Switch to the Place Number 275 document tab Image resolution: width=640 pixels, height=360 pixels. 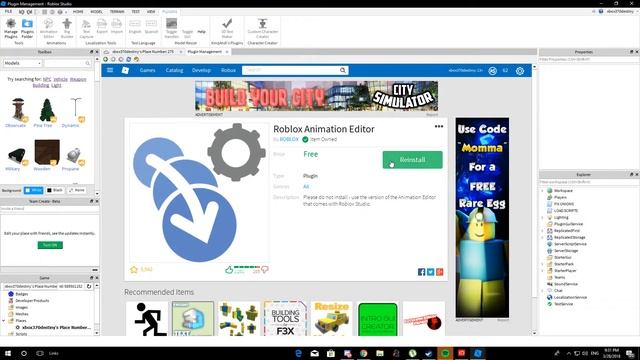[143, 52]
